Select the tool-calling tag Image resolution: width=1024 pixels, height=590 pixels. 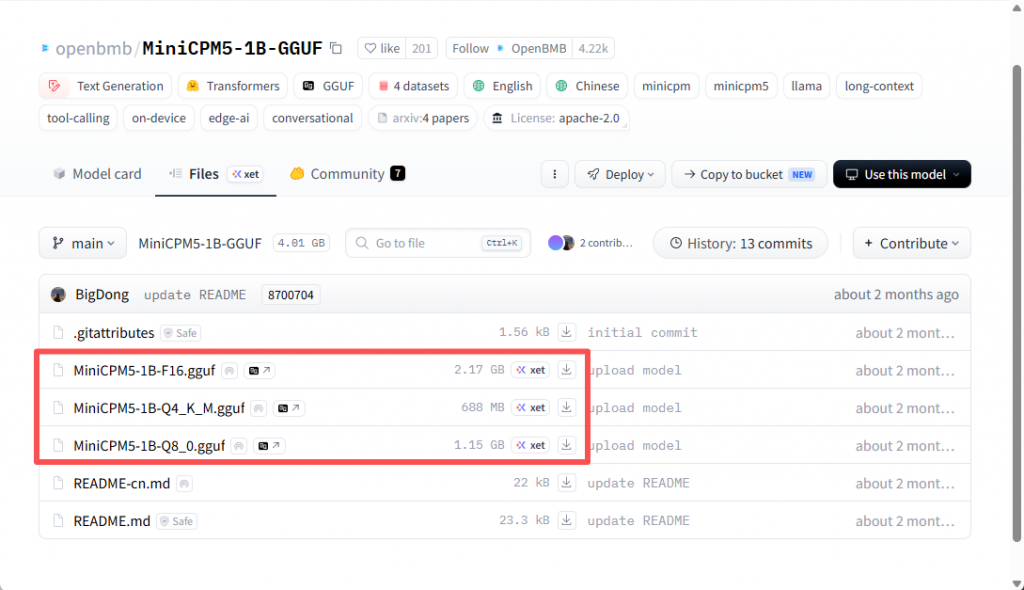click(x=78, y=118)
